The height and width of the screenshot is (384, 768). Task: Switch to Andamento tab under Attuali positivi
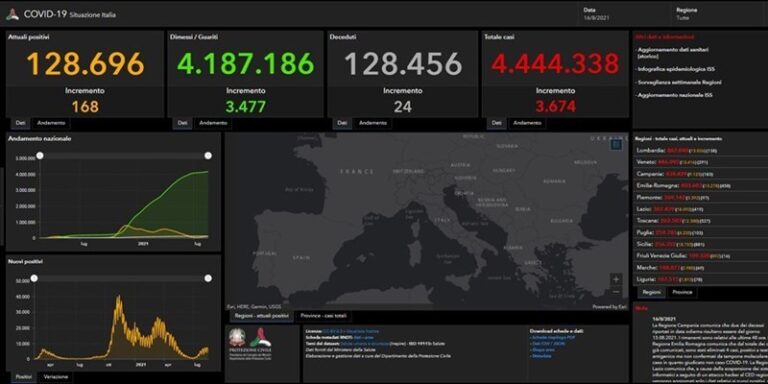[50, 123]
